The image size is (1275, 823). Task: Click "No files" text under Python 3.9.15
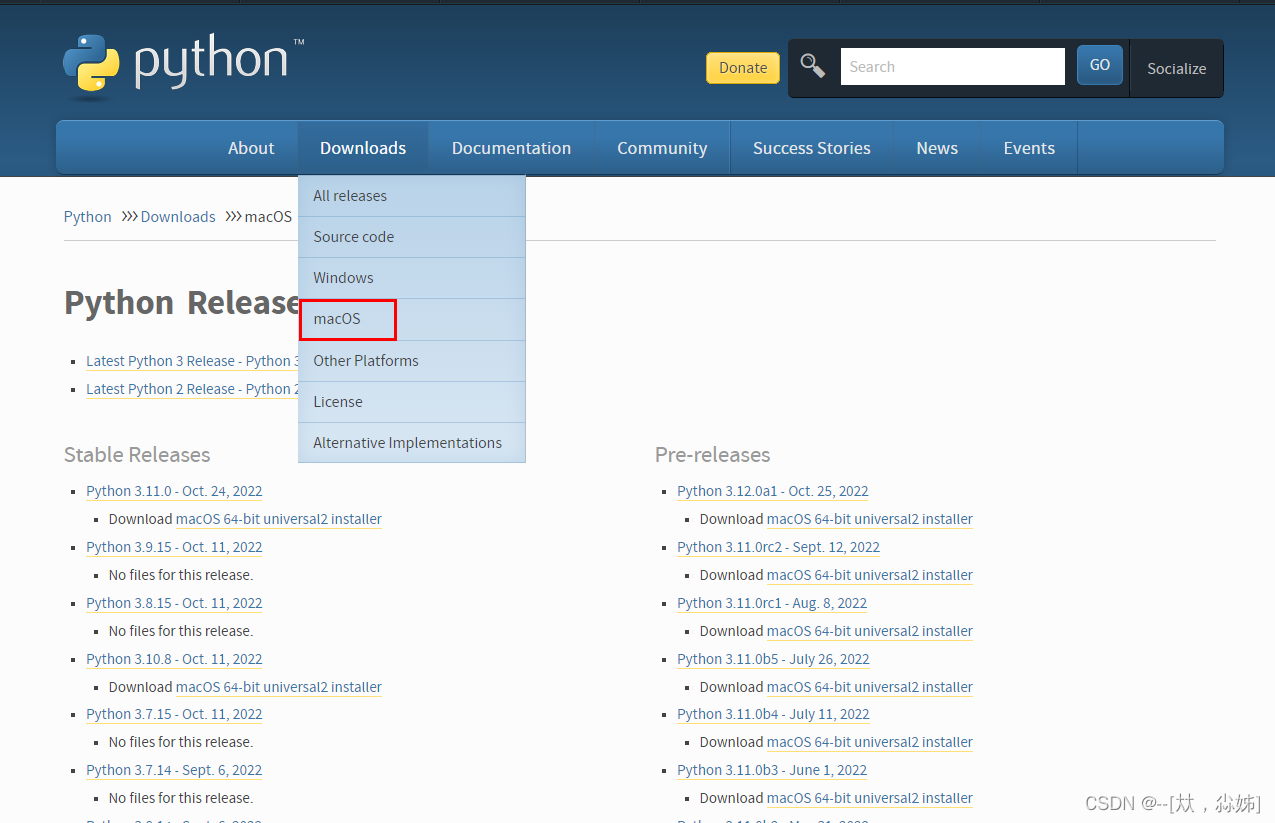pos(181,575)
